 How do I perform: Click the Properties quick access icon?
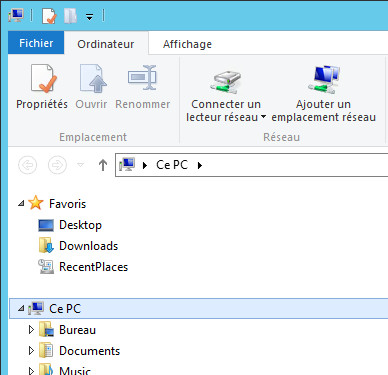click(x=49, y=16)
